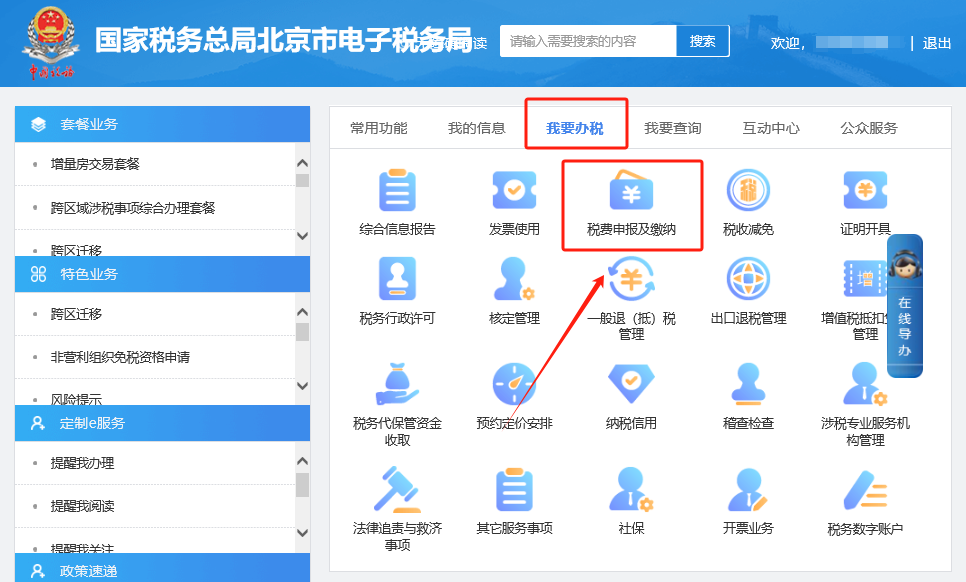Screen dimensions: 966x582
Task: Click 出口退税管理 icon
Action: 748,280
